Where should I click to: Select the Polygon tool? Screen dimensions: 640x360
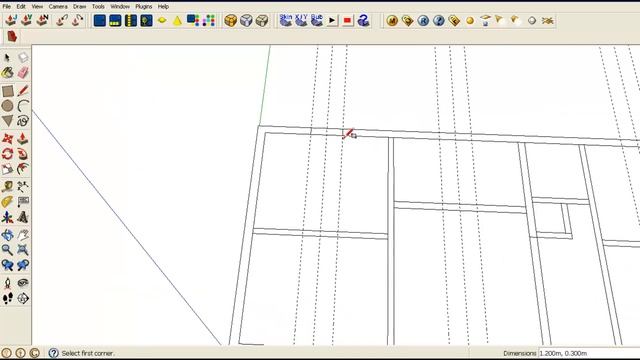pyautogui.click(x=7, y=121)
